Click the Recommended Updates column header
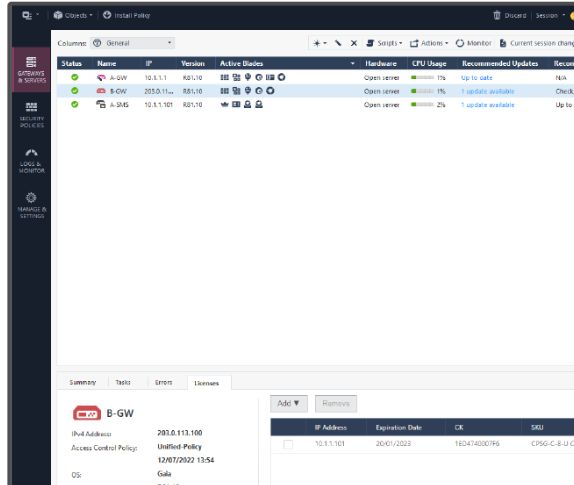The width and height of the screenshot is (574, 485). point(500,63)
